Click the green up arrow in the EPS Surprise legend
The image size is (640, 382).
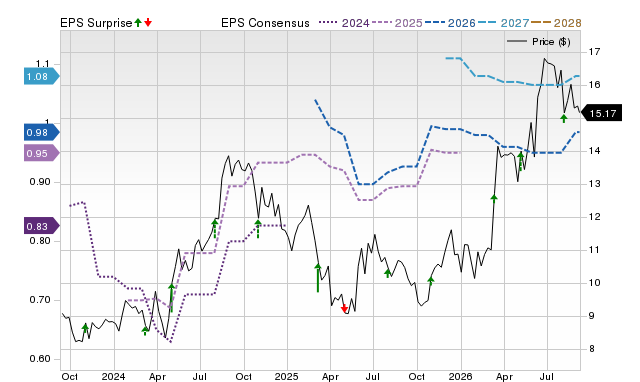click(138, 22)
